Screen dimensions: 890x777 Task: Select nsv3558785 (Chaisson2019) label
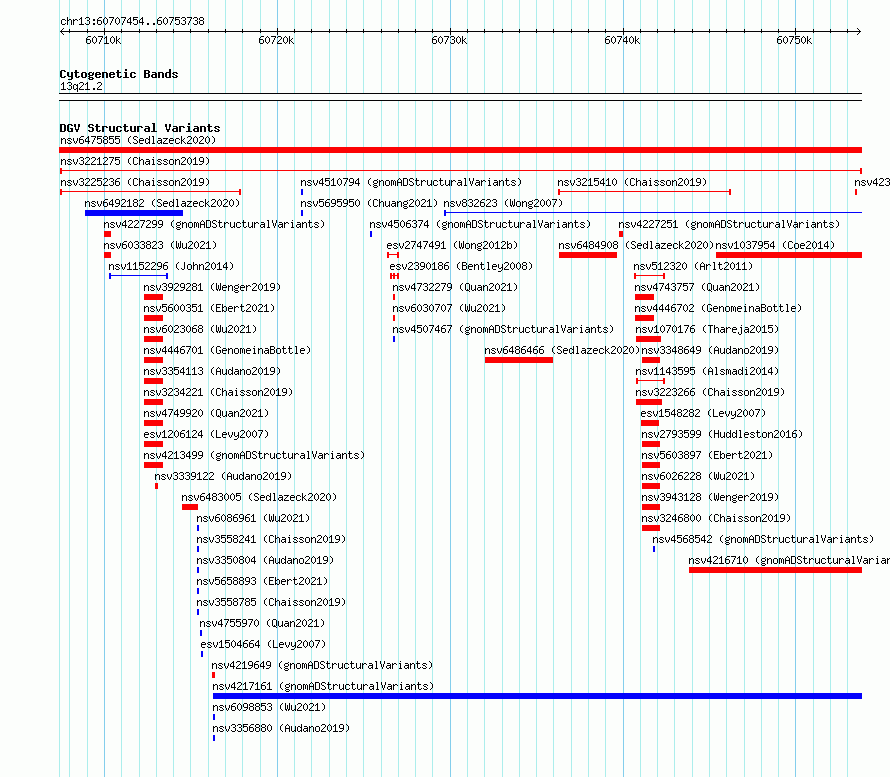[x=271, y=602]
